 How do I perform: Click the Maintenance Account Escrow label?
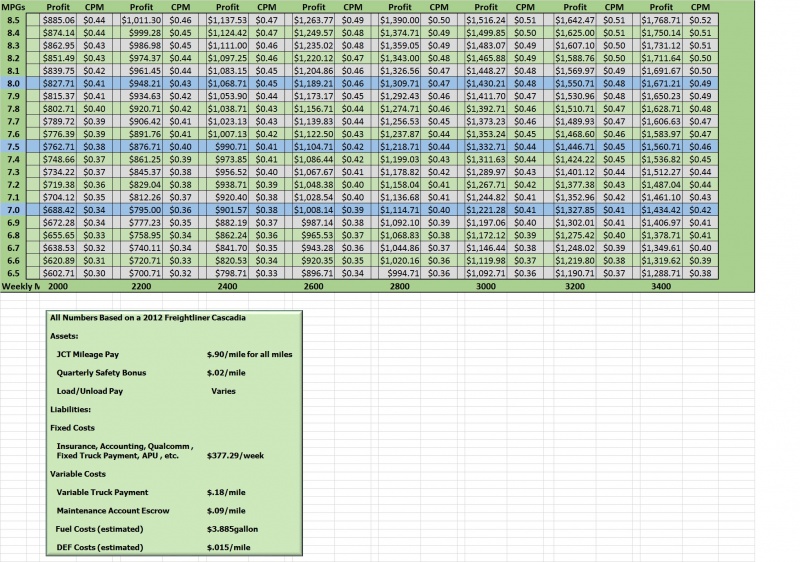click(x=113, y=510)
